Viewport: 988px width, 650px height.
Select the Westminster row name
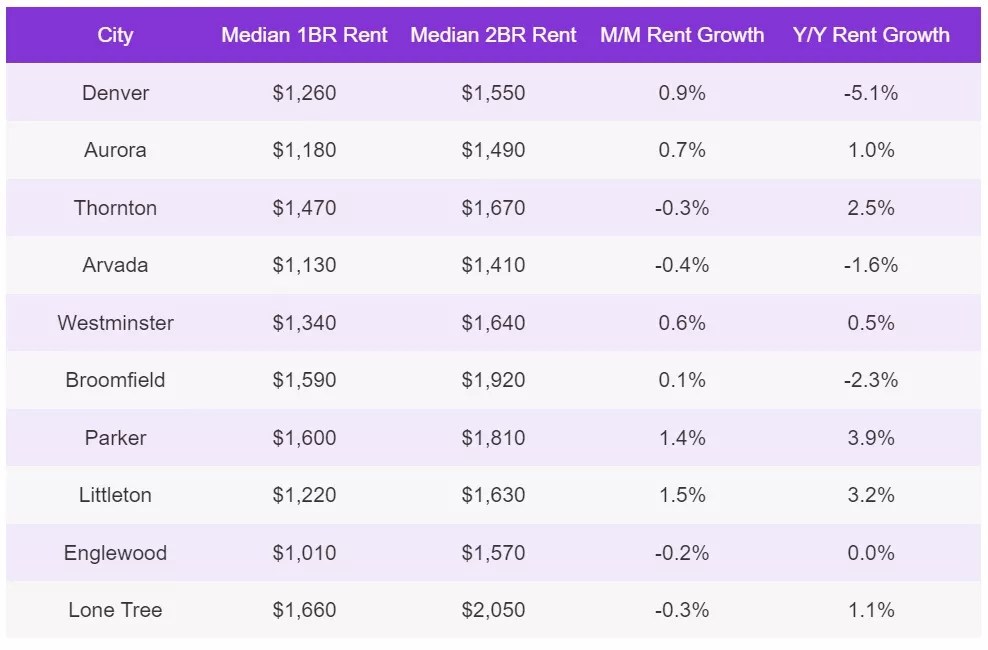[x=115, y=323]
